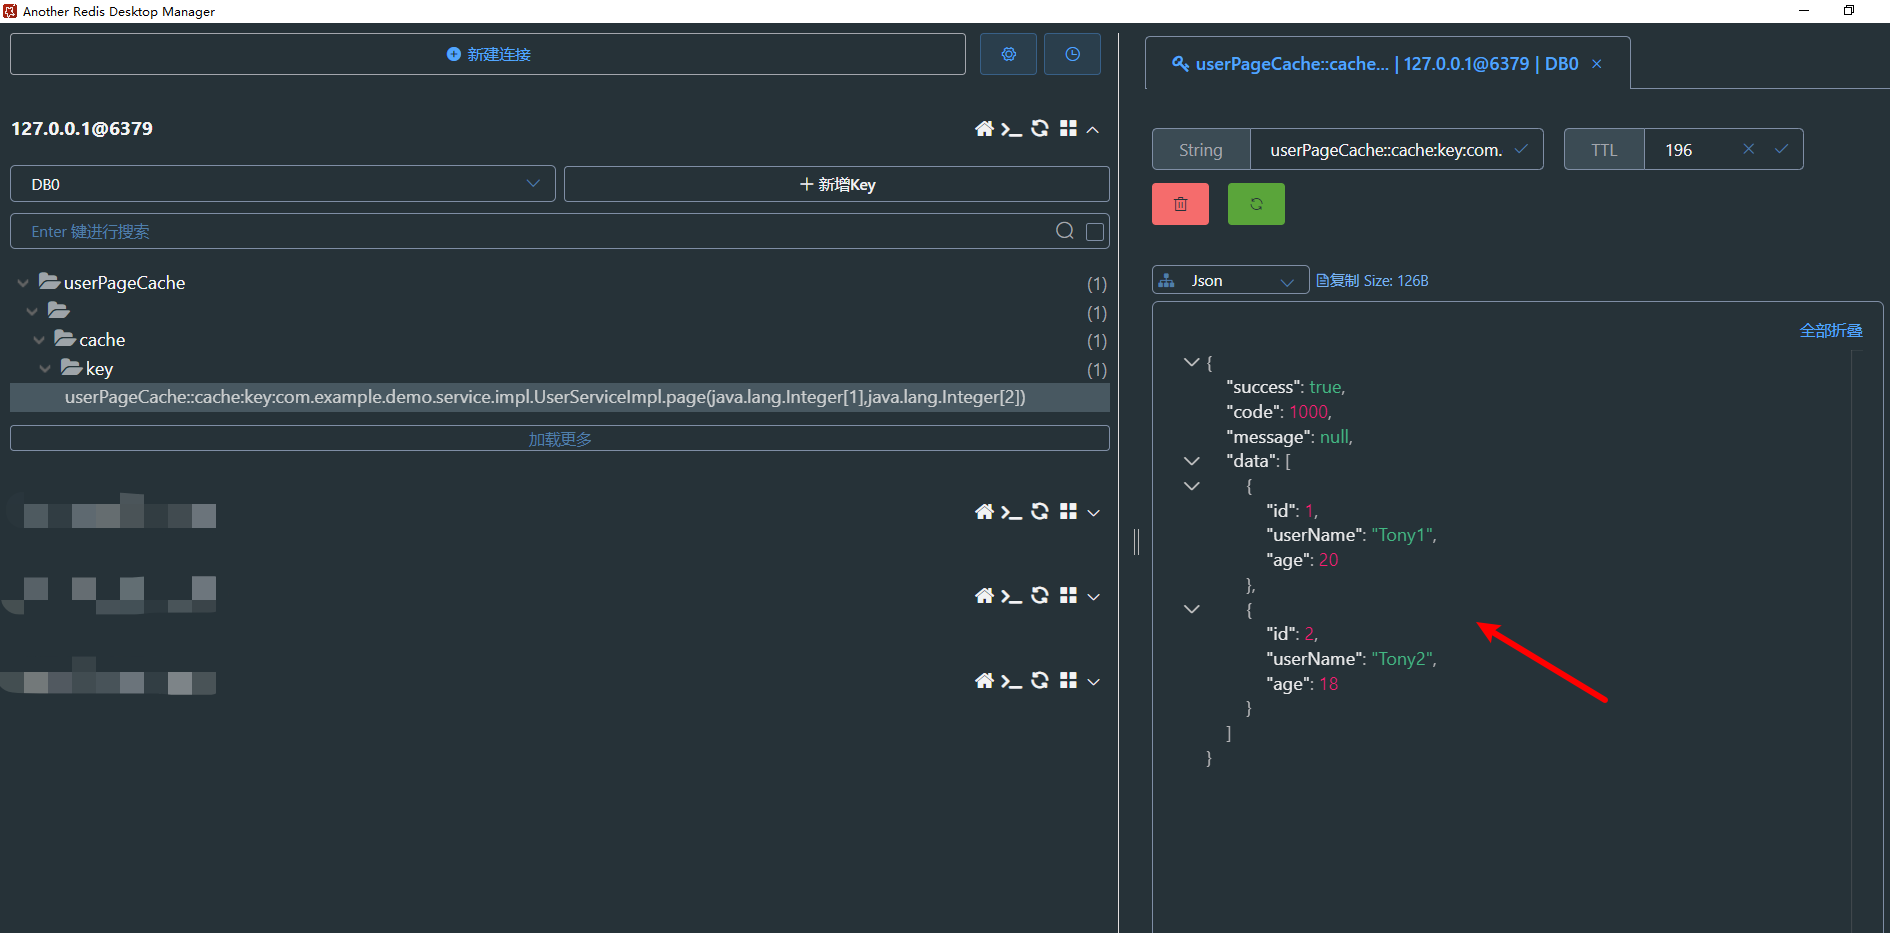Collapse the "data" array node
The width and height of the screenshot is (1890, 933).
coord(1191,461)
